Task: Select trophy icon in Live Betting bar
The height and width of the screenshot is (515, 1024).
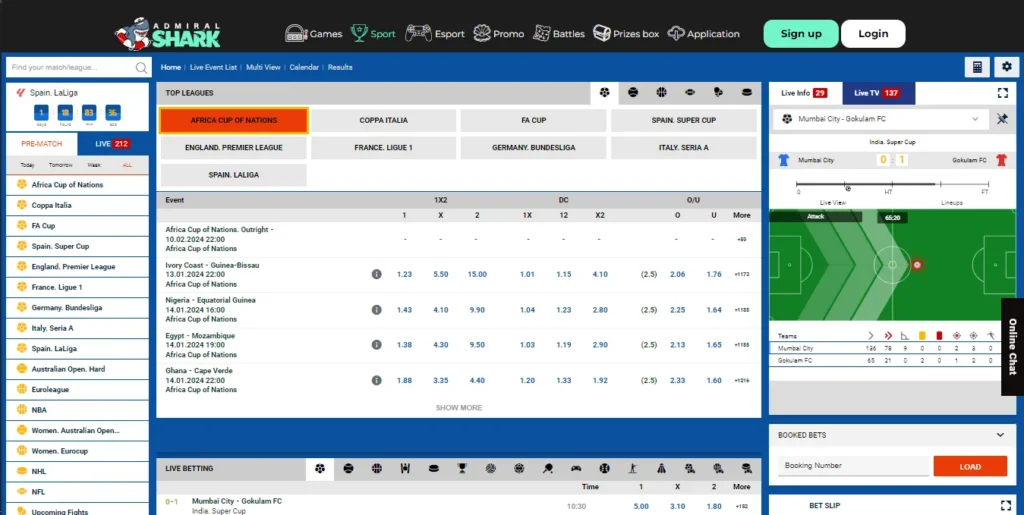Action: coord(461,468)
